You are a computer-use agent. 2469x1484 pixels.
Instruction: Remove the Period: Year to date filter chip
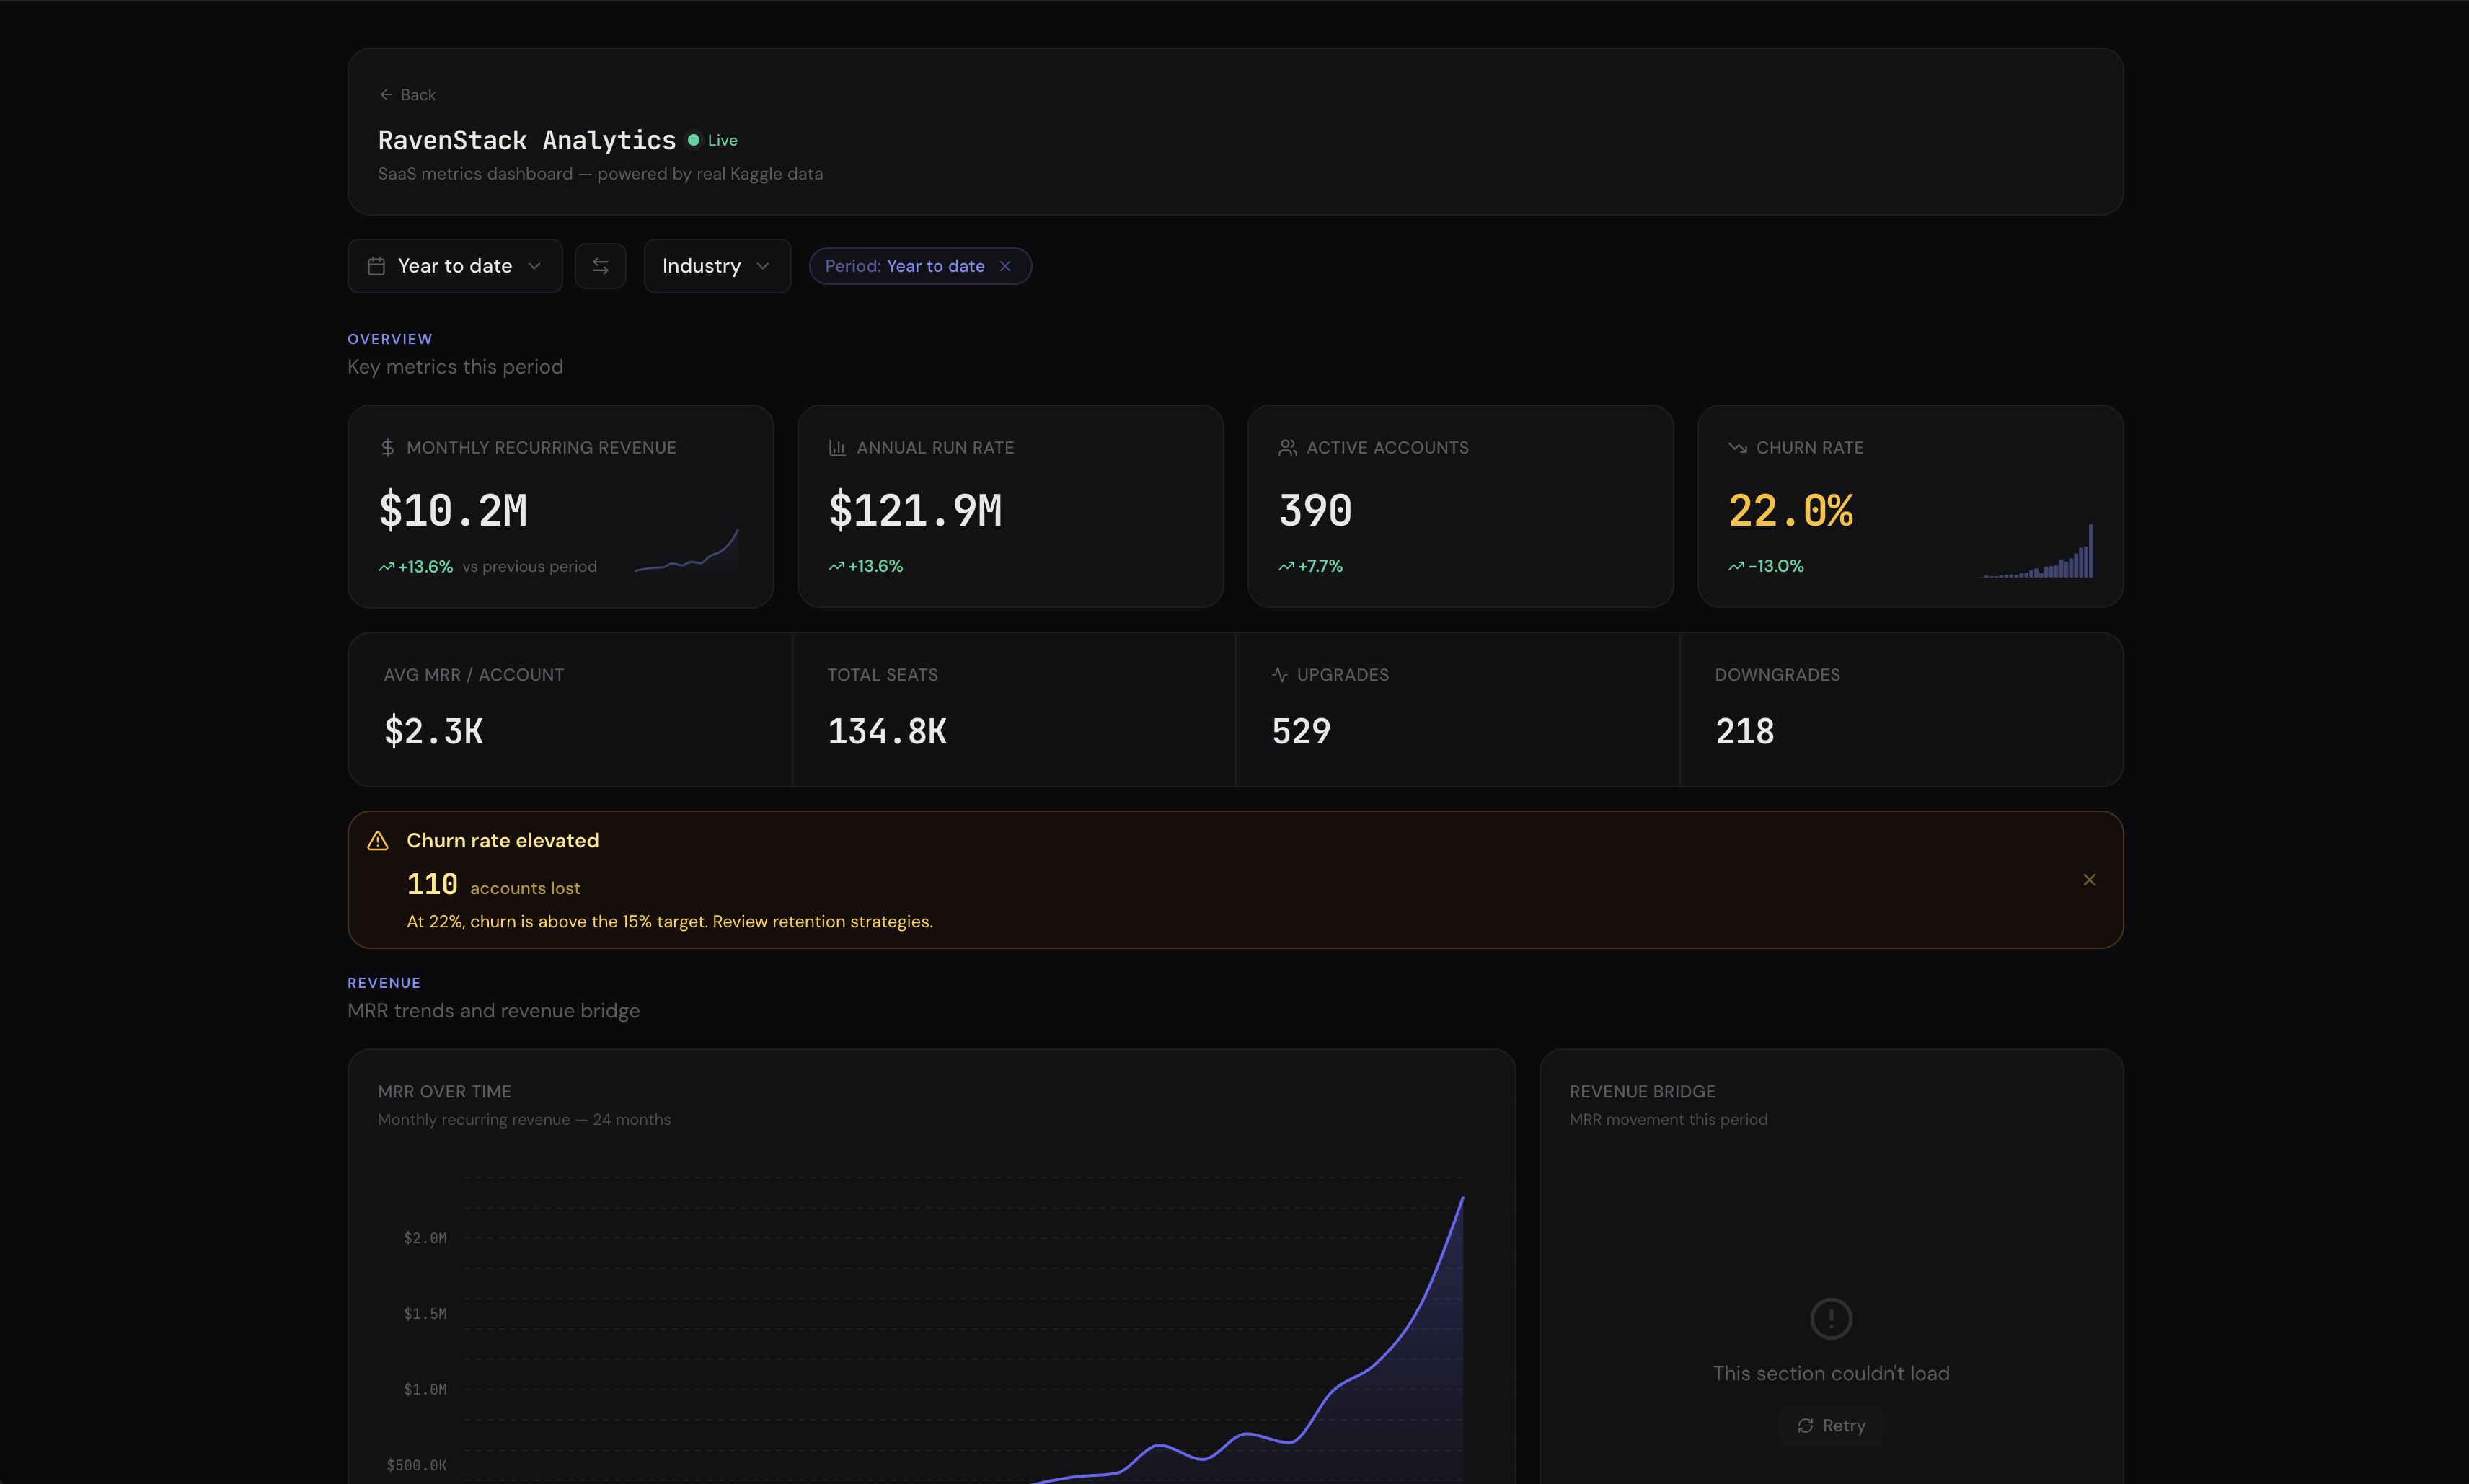coord(1005,266)
